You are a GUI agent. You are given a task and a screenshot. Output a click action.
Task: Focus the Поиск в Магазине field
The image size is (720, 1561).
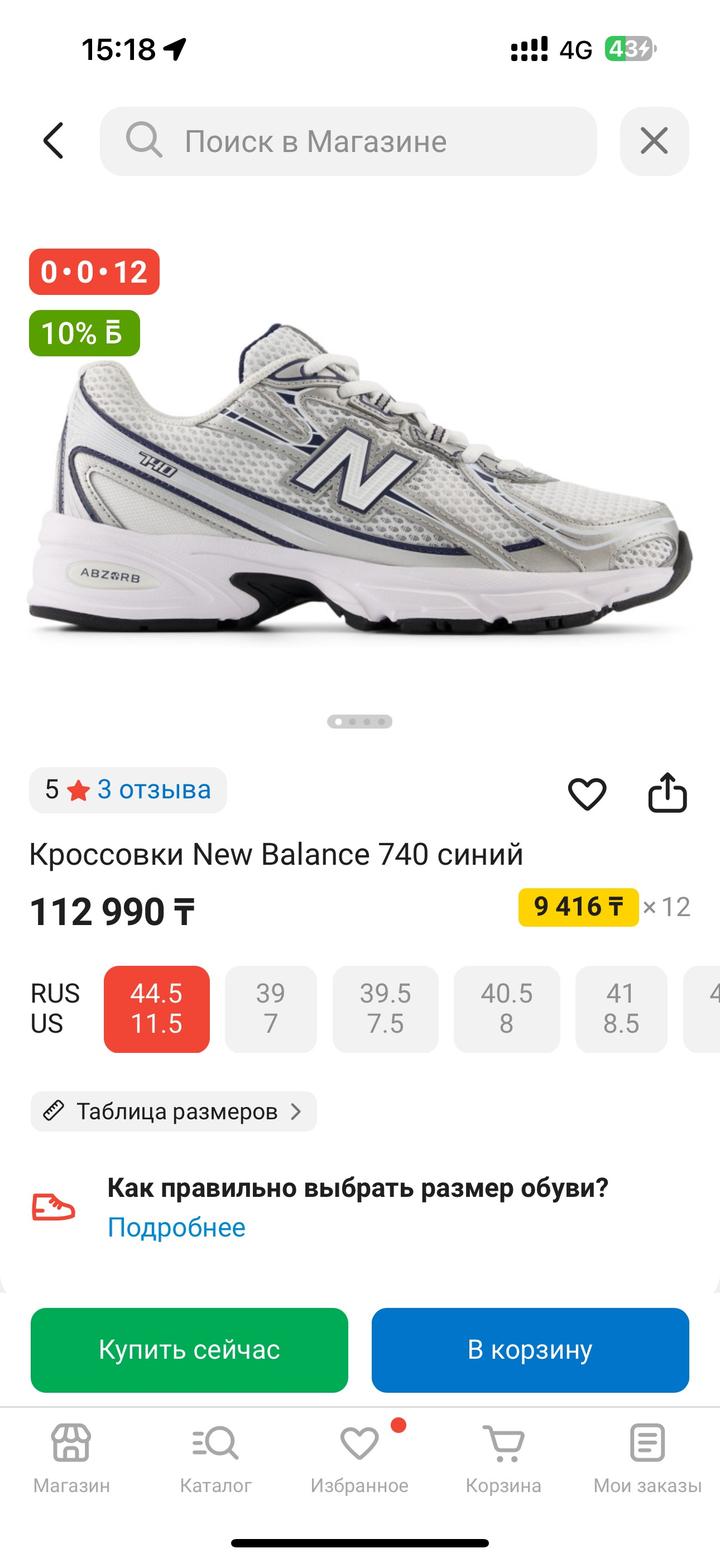pos(348,141)
